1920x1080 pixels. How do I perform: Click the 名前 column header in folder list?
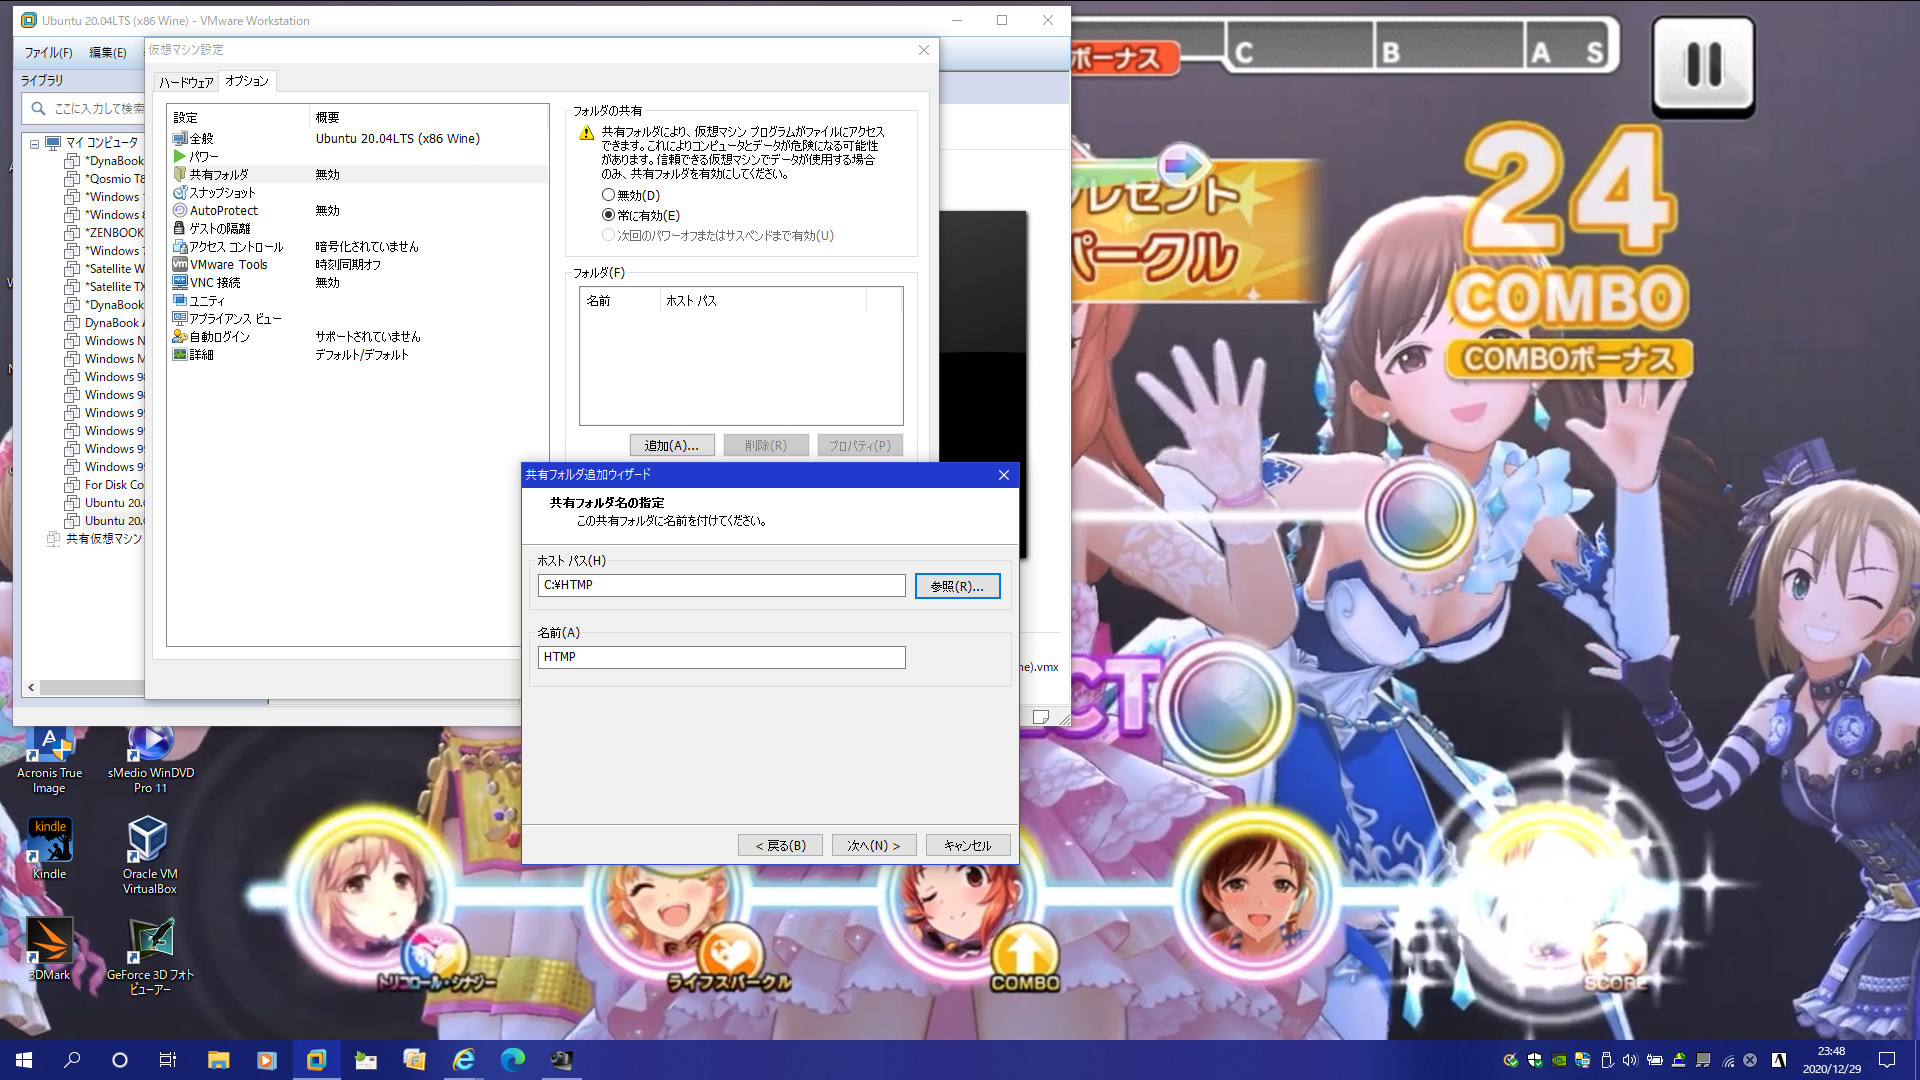tap(620, 300)
